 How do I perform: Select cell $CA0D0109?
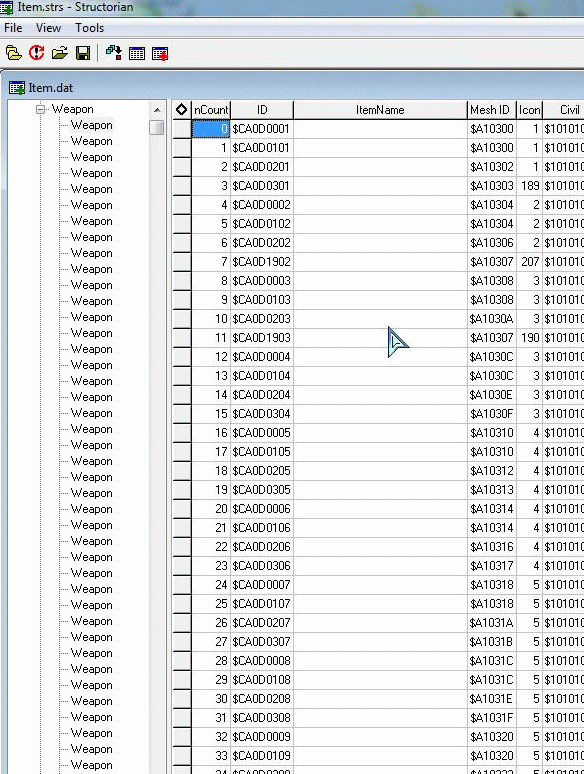[x=262, y=756]
